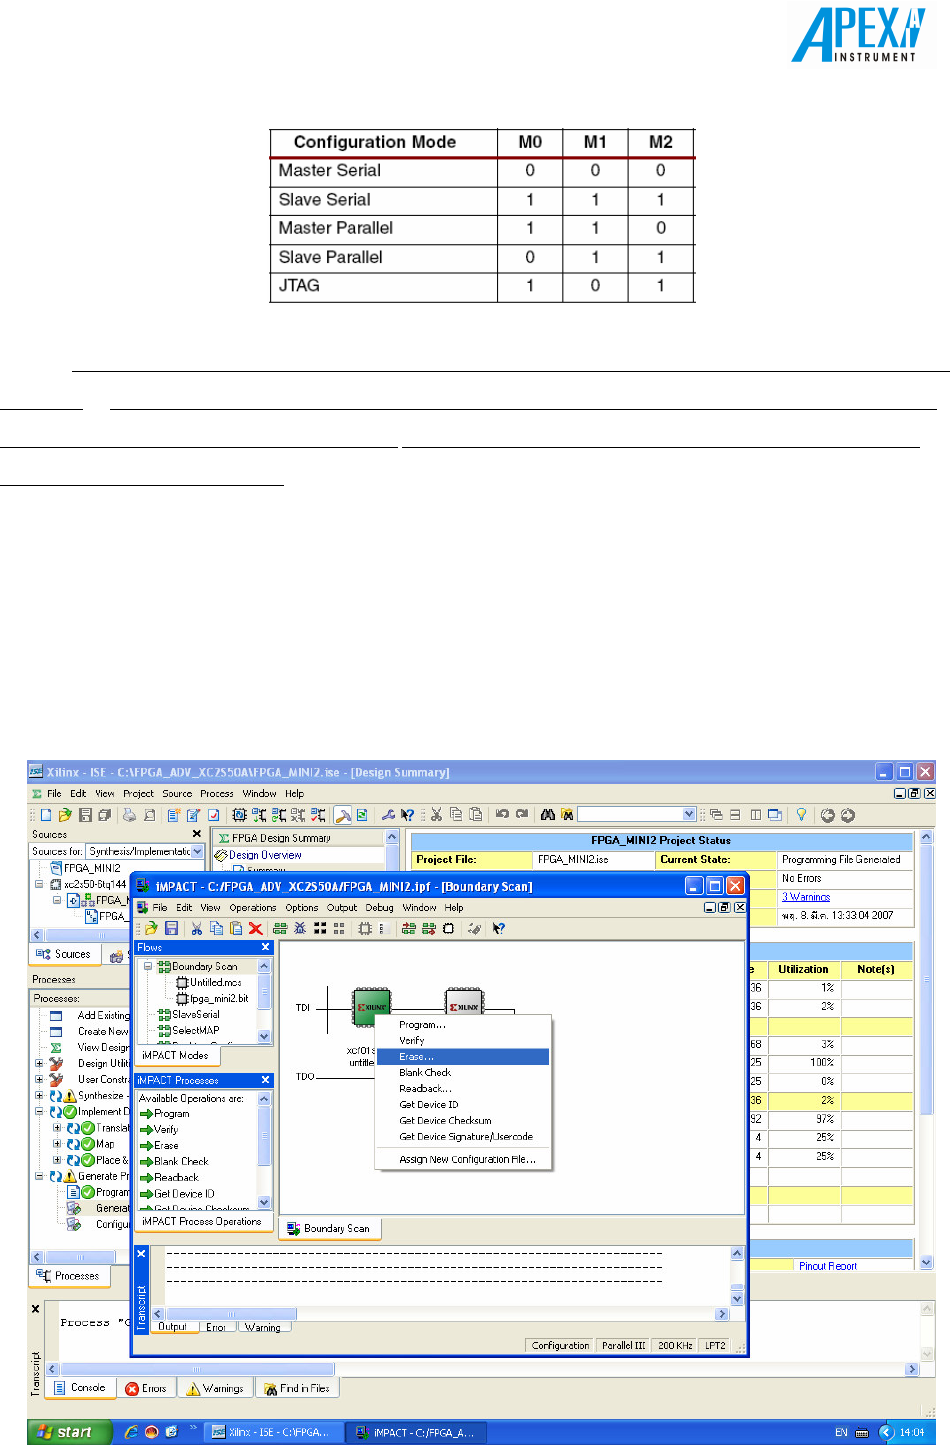Click the iMPACT save toolbar icon
This screenshot has width=950, height=1445.
171,929
